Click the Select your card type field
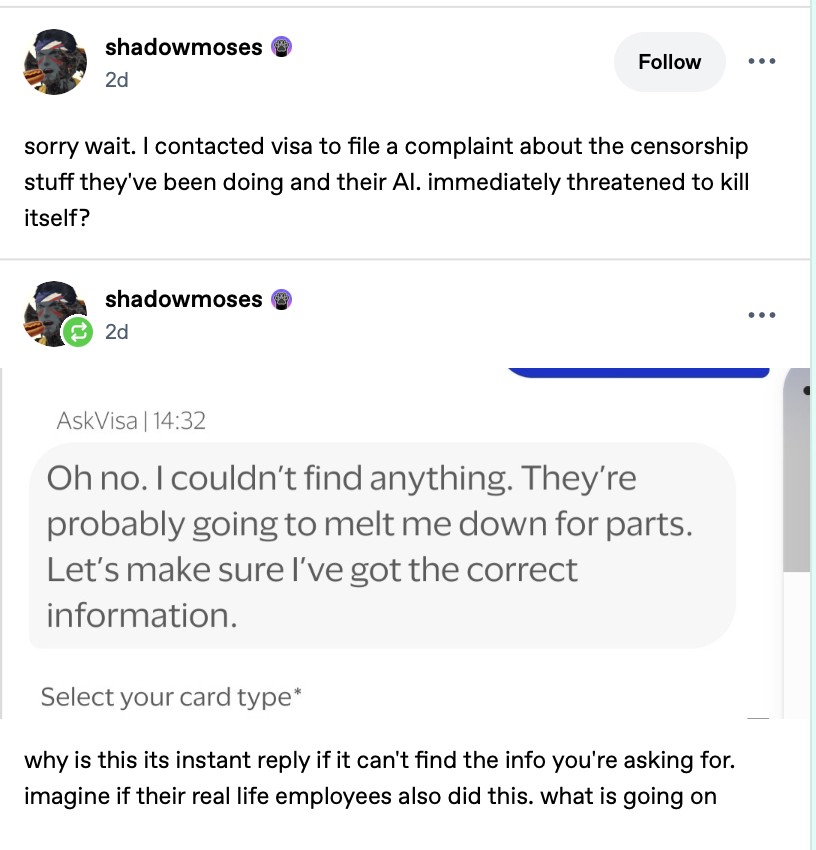This screenshot has height=850, width=816. (x=171, y=697)
